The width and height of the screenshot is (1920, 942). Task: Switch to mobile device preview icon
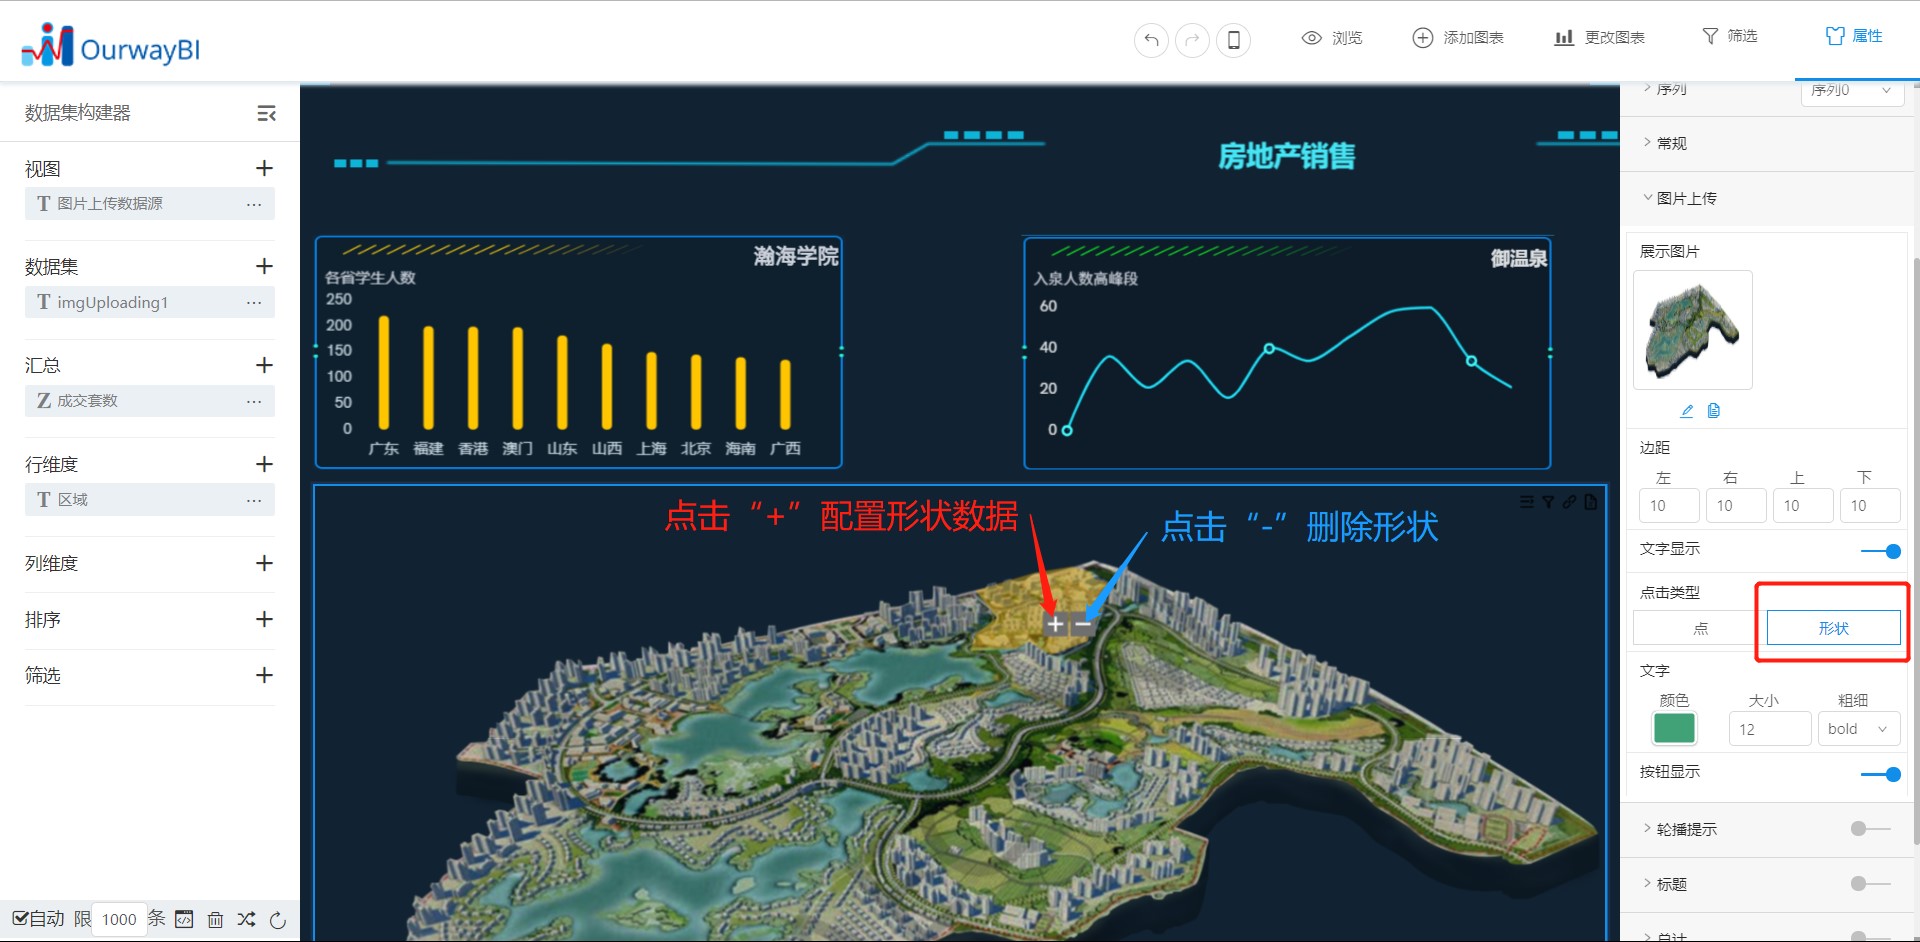tap(1233, 40)
